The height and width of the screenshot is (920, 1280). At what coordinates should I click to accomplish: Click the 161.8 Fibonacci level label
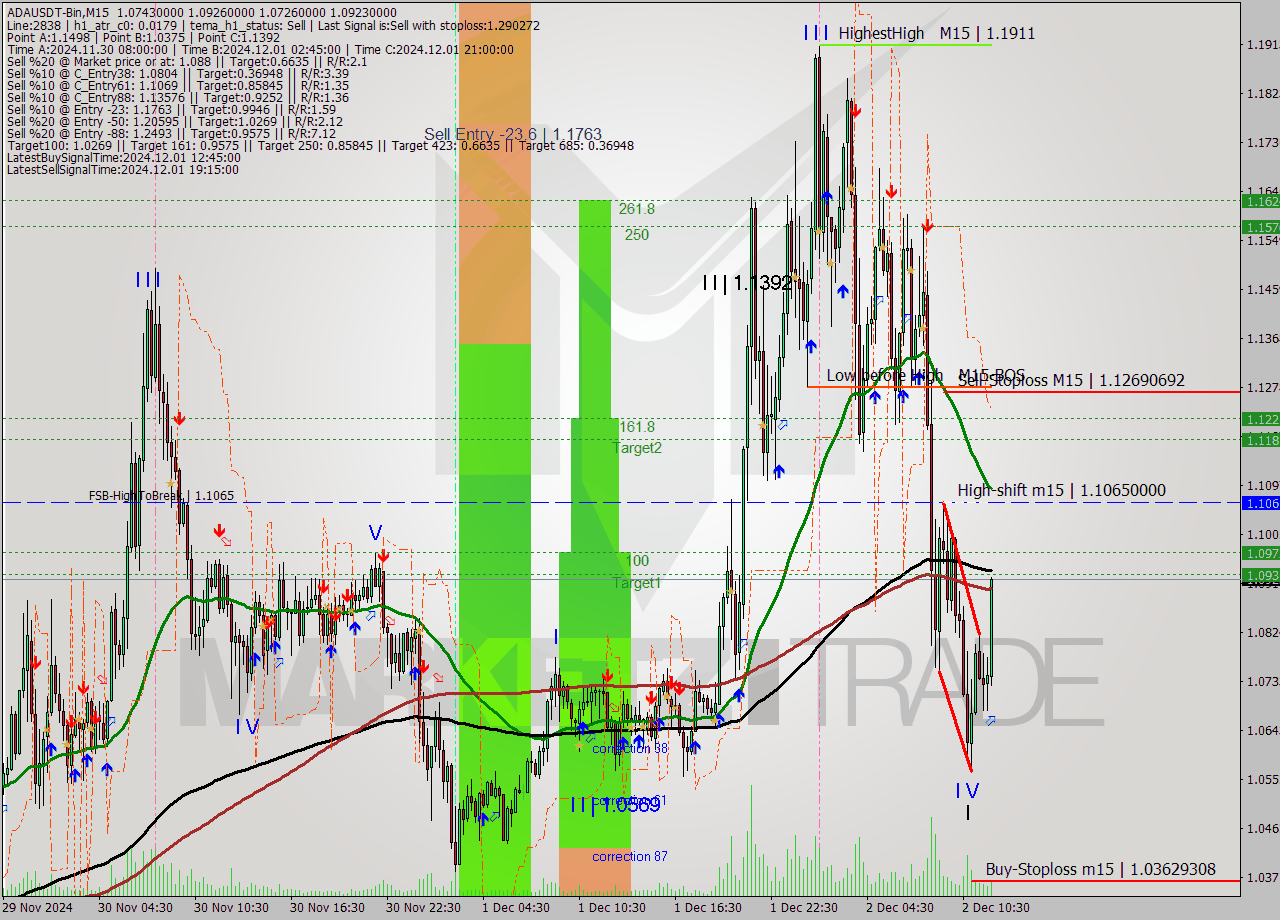click(636, 426)
